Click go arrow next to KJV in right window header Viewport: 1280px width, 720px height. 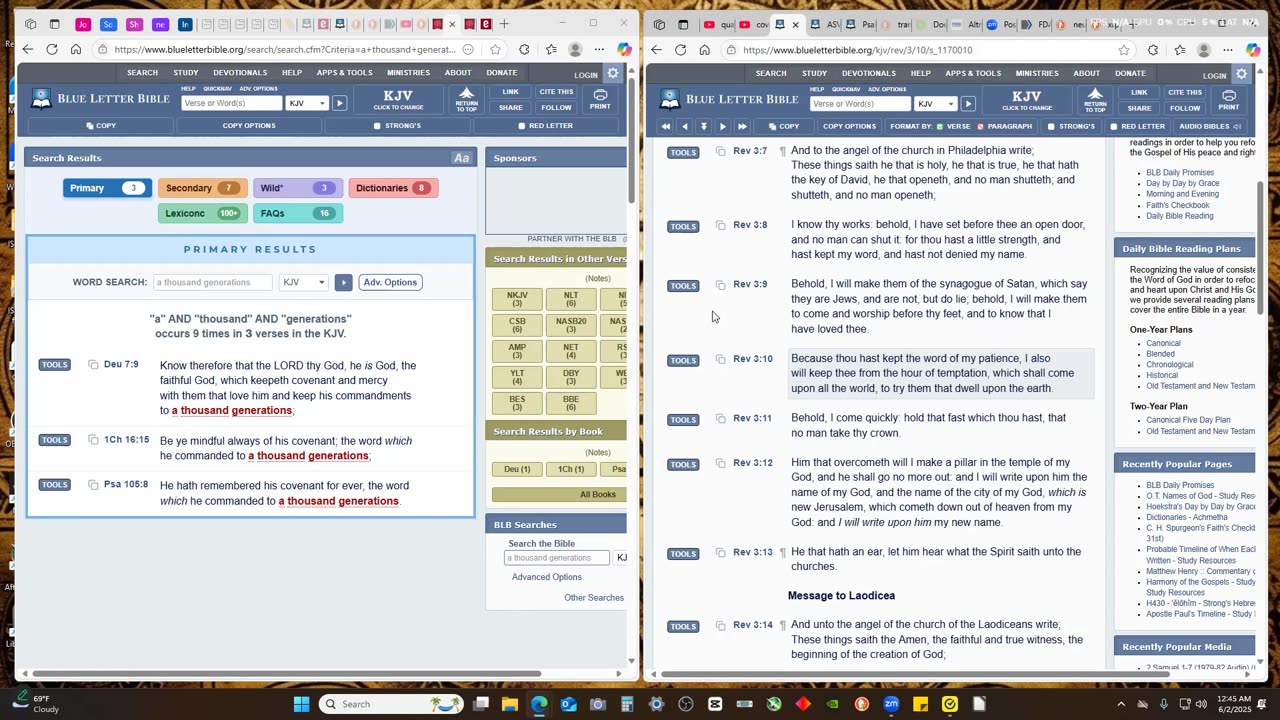[968, 104]
